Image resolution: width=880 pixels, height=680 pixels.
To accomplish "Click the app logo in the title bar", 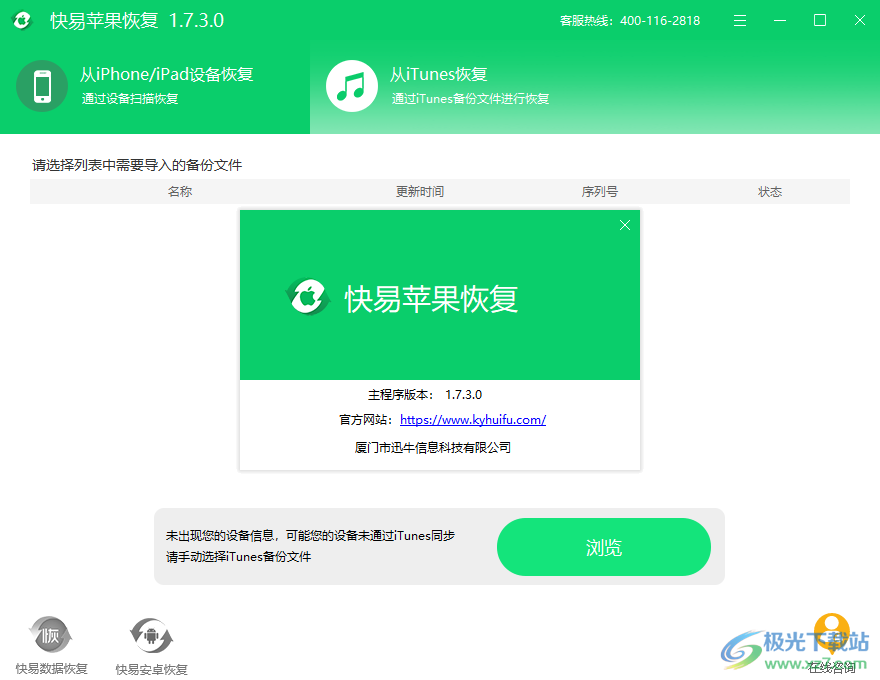I will tap(22, 20).
